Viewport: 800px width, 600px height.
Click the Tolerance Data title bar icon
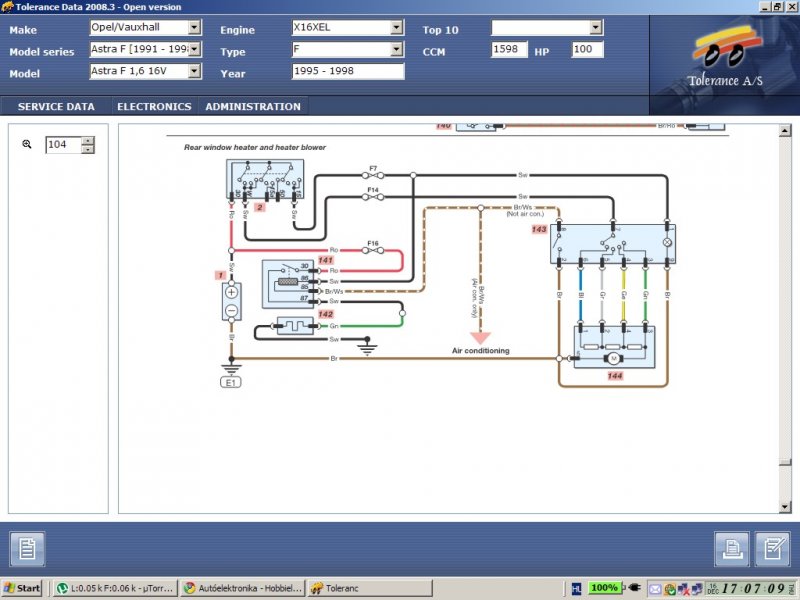coord(7,7)
